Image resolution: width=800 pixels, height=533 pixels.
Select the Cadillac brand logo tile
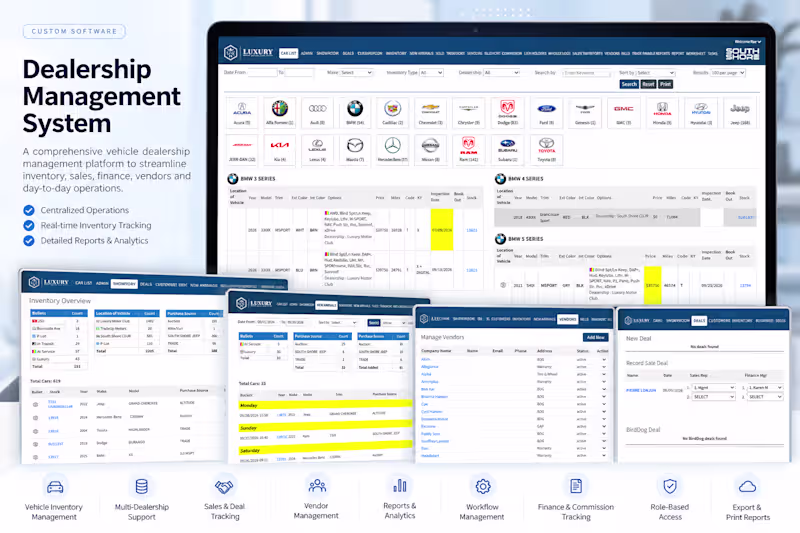(393, 113)
